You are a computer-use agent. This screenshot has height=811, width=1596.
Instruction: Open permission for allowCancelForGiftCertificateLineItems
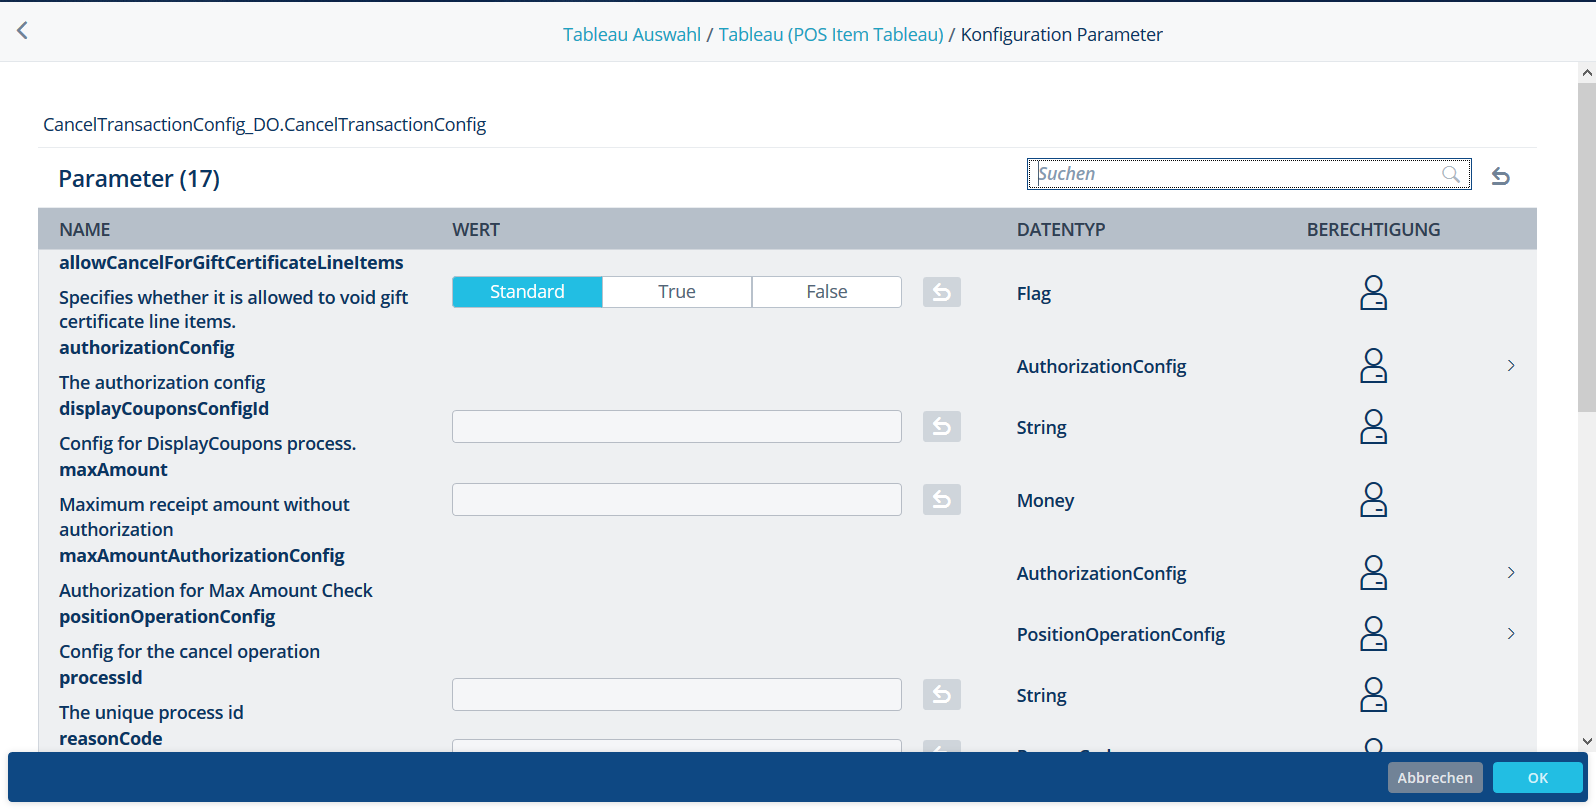pyautogui.click(x=1374, y=293)
